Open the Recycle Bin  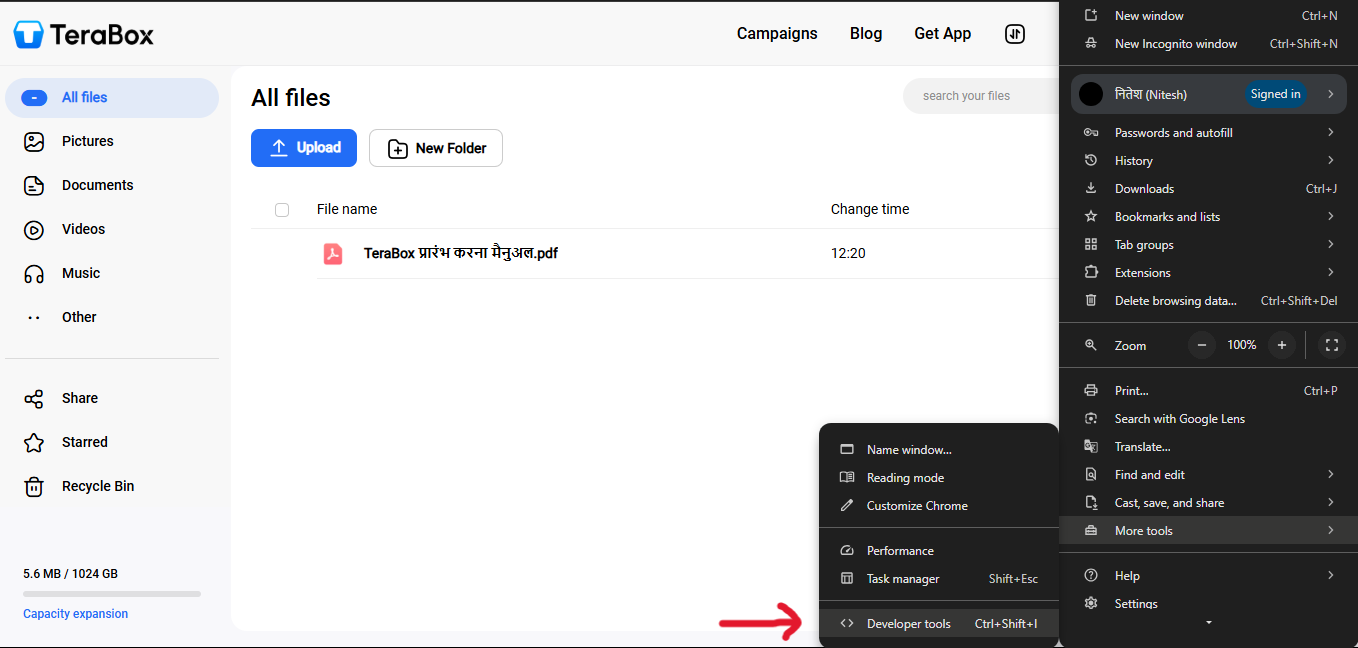(x=95, y=486)
